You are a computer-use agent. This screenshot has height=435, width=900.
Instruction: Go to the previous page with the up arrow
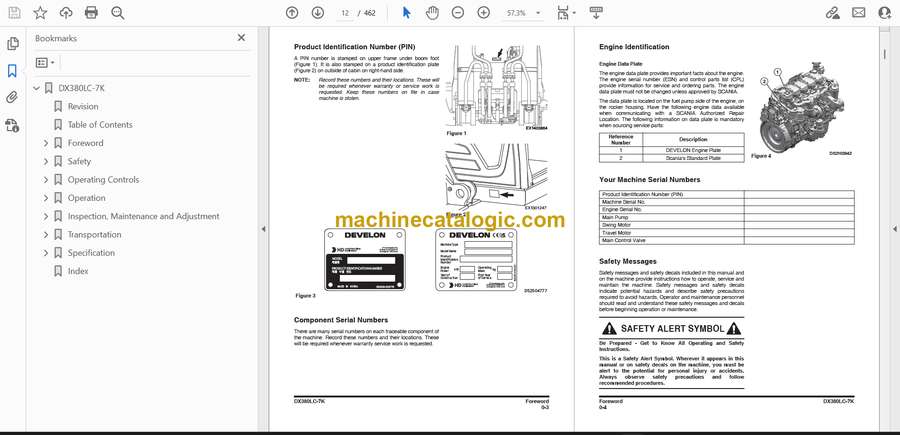point(292,13)
